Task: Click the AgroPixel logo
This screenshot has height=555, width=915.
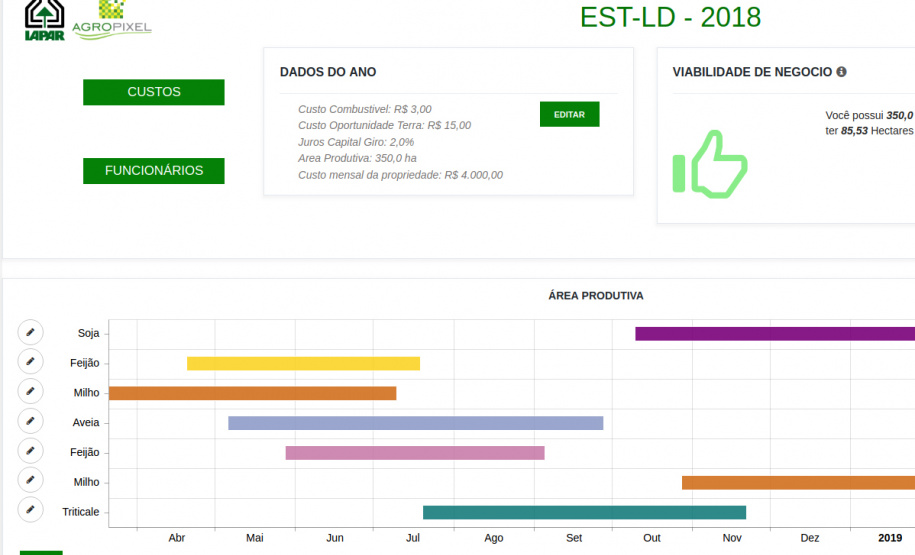Action: pyautogui.click(x=112, y=20)
